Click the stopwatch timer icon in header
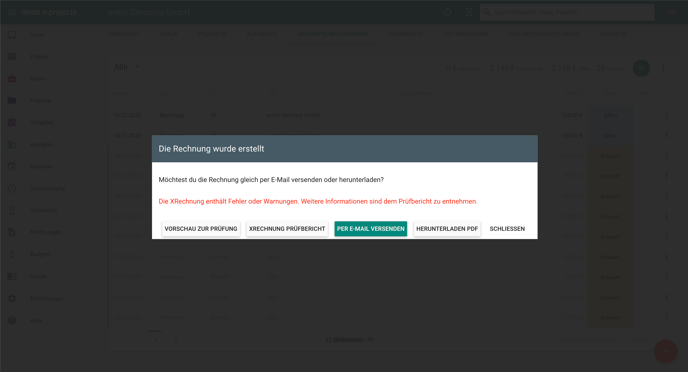Screen dimensions: 688x372 pos(447,12)
